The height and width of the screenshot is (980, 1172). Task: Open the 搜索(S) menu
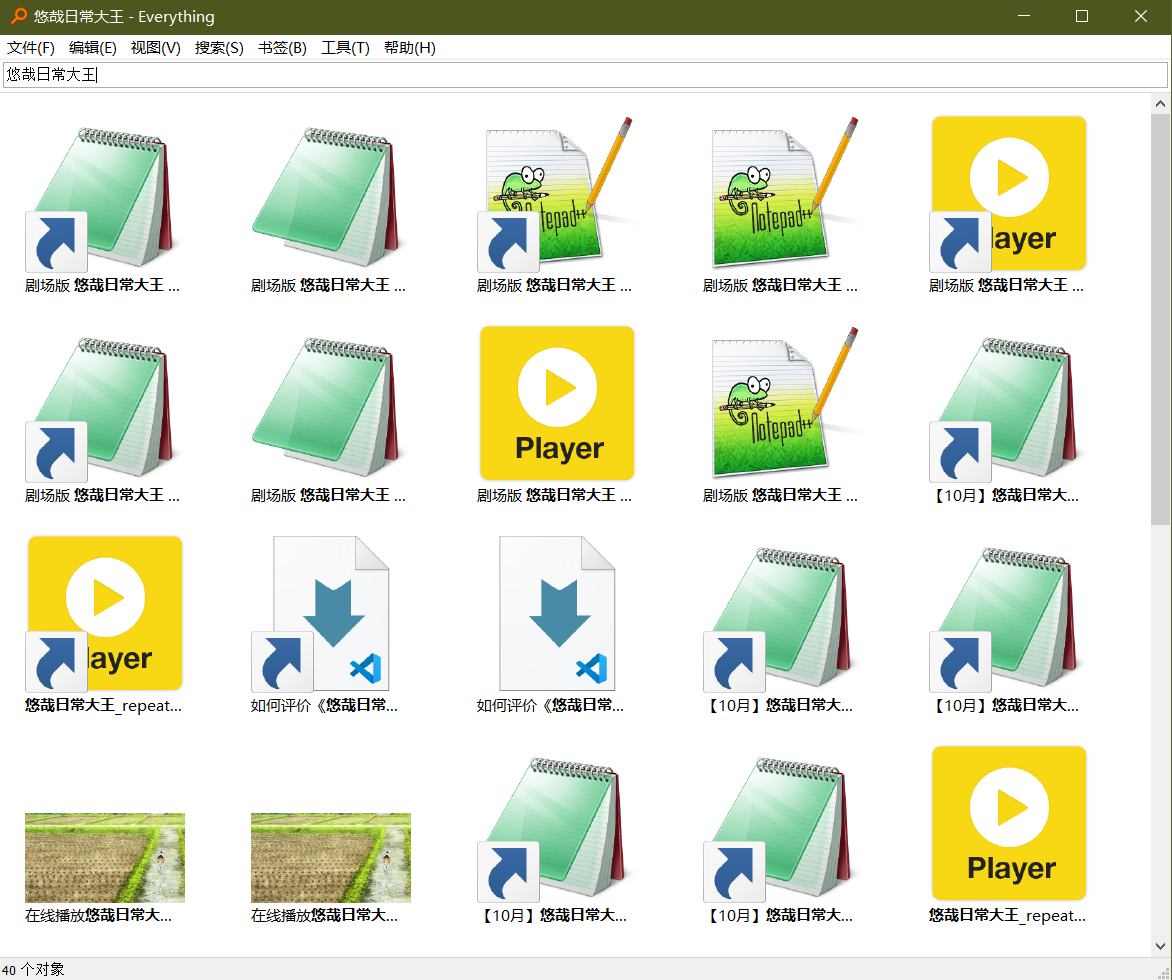219,48
